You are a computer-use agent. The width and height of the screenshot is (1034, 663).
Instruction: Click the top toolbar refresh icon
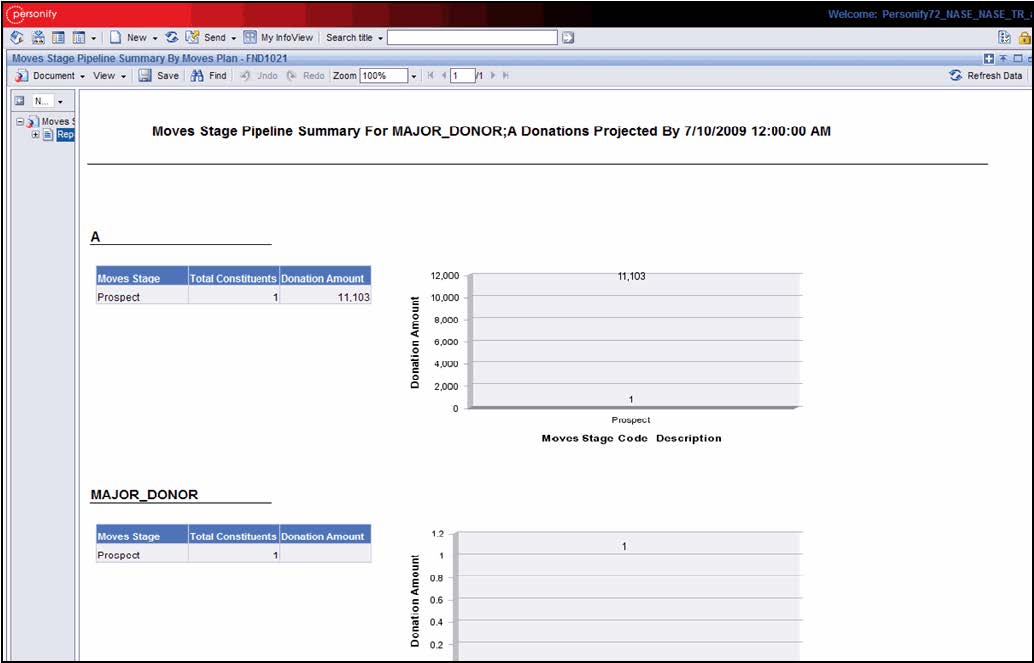[172, 38]
